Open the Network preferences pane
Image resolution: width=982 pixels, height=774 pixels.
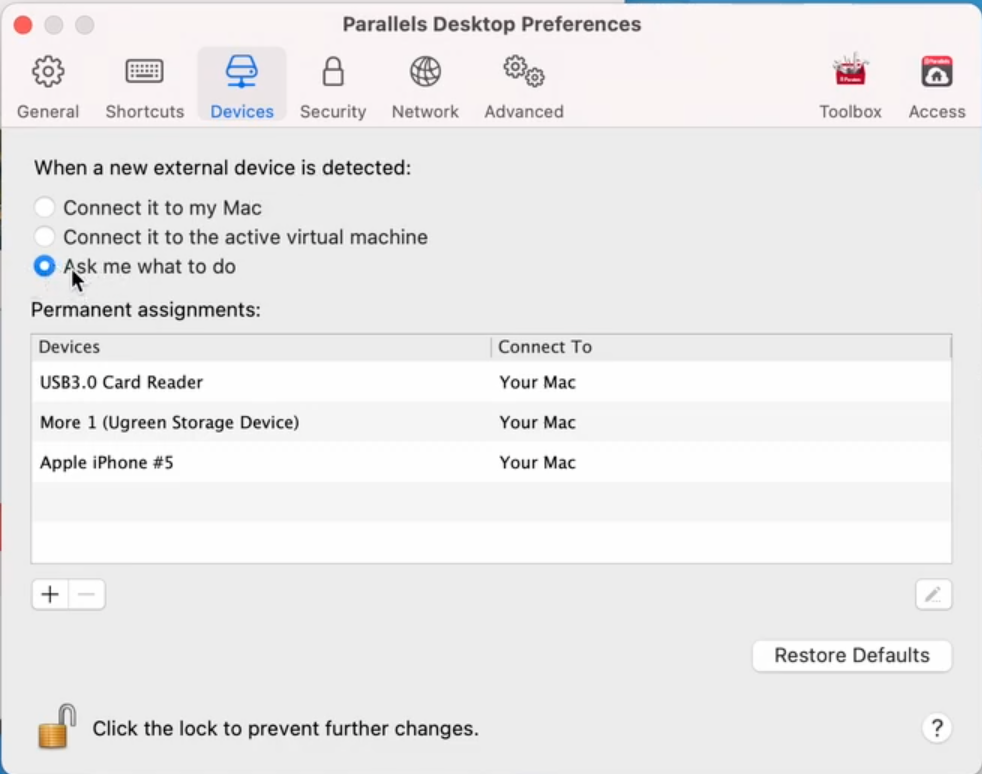424,85
